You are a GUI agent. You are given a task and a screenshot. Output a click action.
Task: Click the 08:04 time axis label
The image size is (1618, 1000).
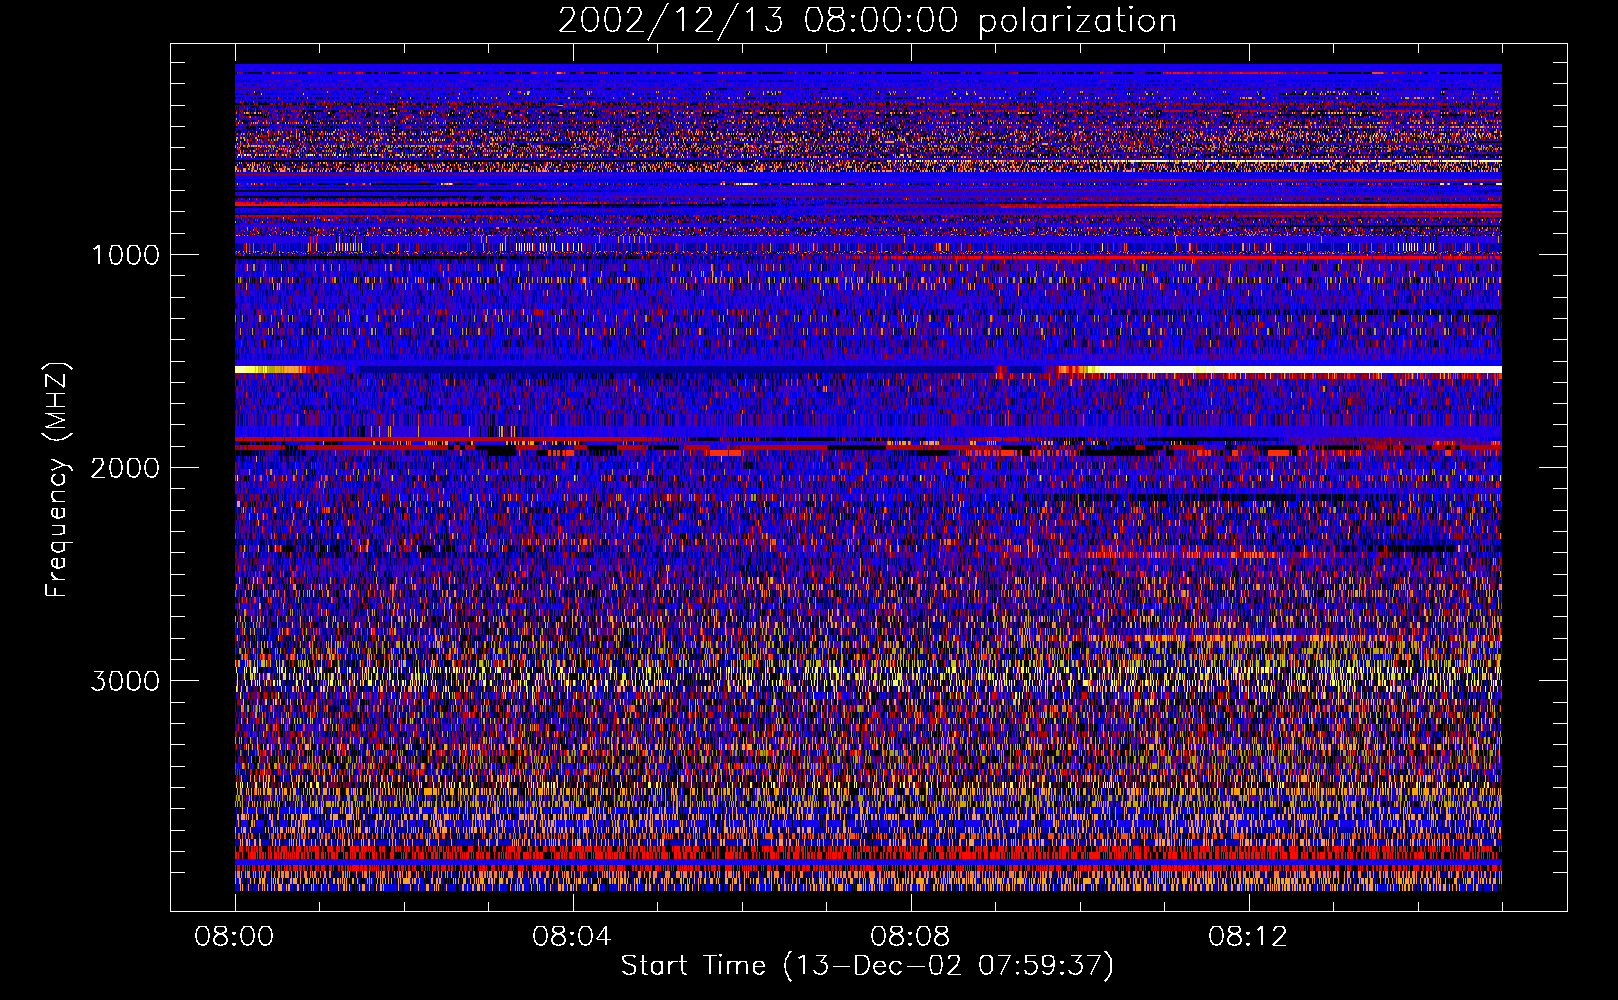pos(572,937)
